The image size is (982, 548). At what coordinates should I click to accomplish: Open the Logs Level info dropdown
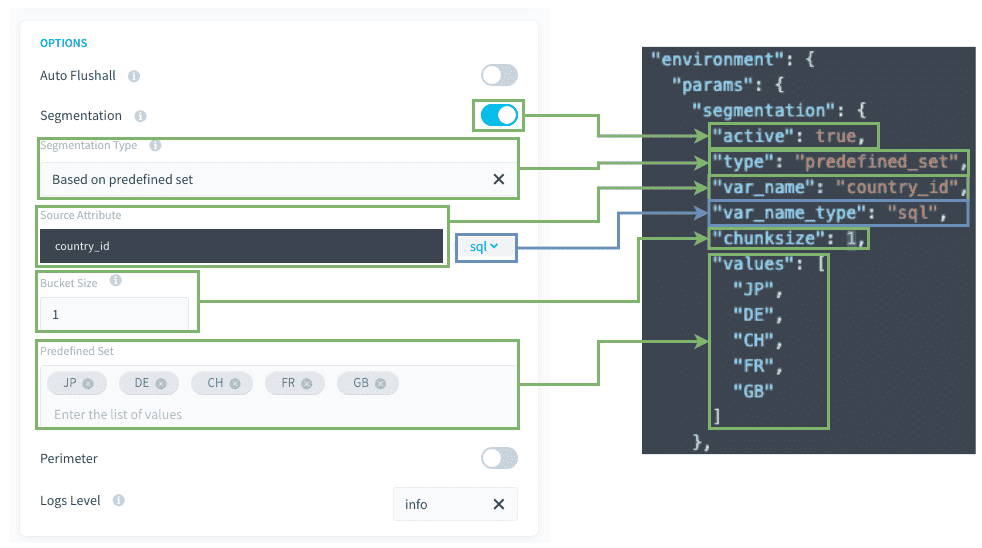point(455,504)
